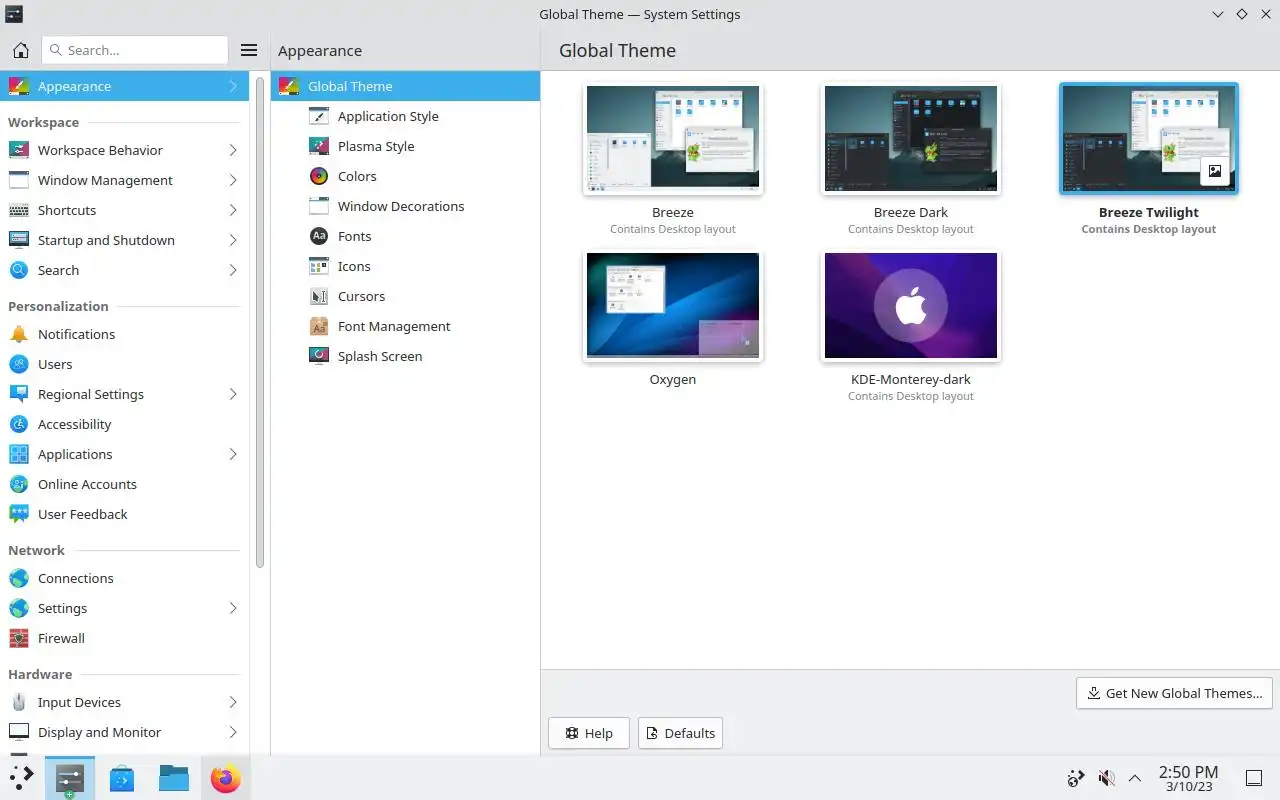
Task: Click the Window Decorations icon
Action: point(319,206)
